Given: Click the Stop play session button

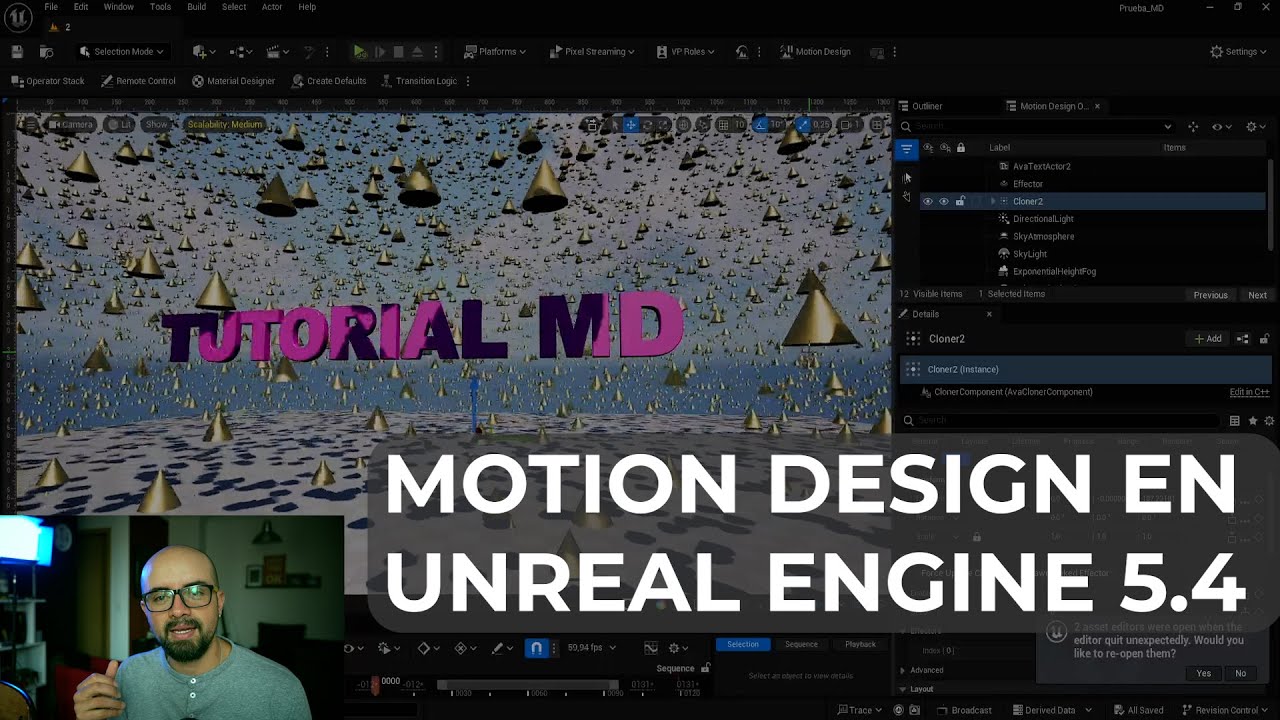Looking at the screenshot, I should click(x=398, y=52).
